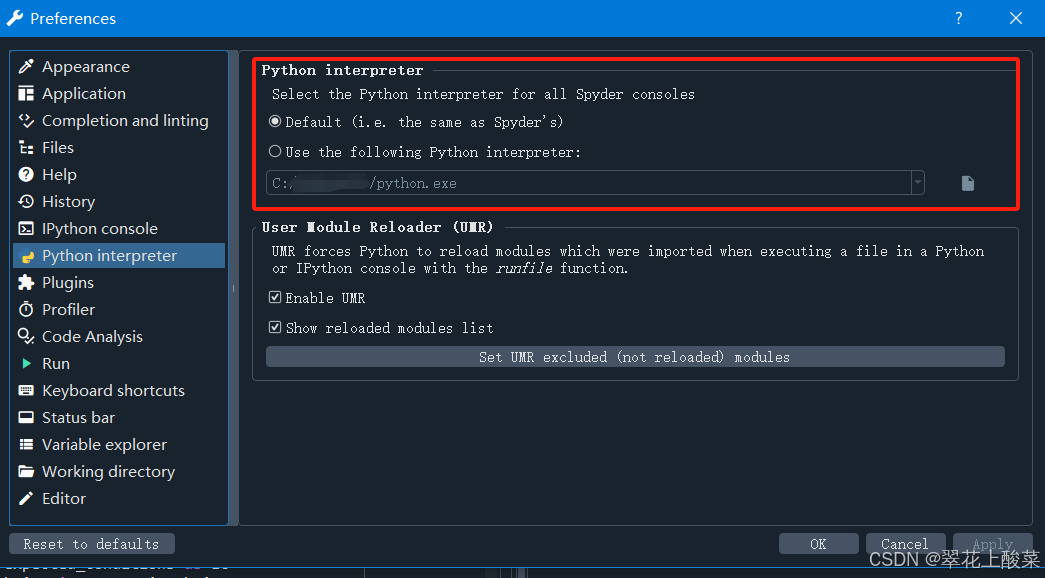The image size is (1045, 578).
Task: Expand the interpreter path dropdown arrow
Action: 917,183
